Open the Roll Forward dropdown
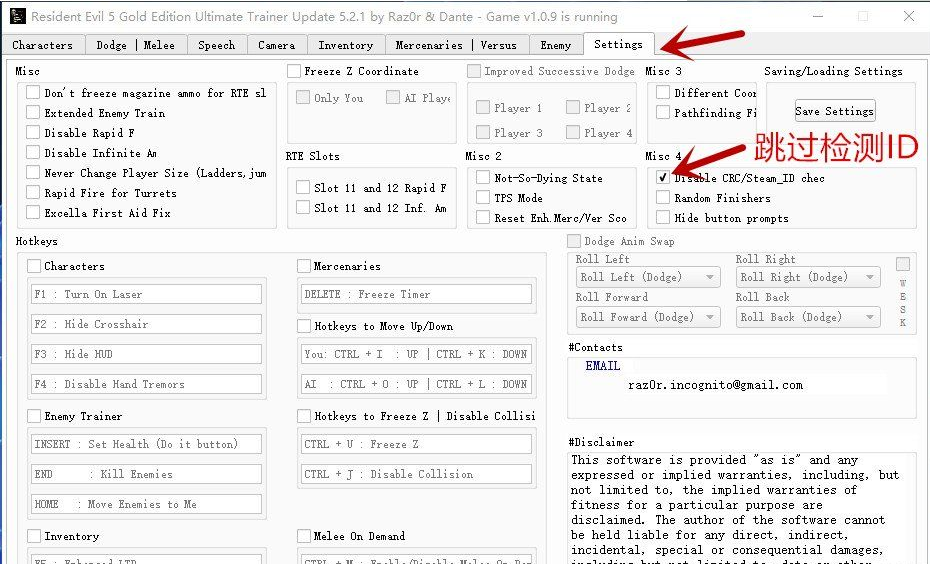Image resolution: width=930 pixels, height=564 pixels. coord(647,317)
